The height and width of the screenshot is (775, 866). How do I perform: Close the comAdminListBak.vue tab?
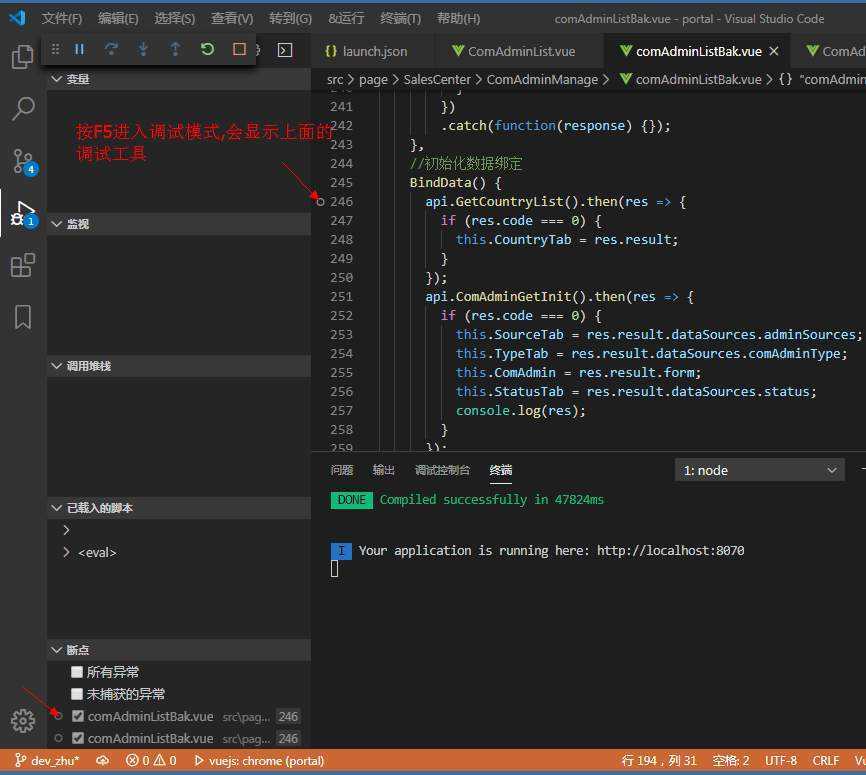click(774, 51)
